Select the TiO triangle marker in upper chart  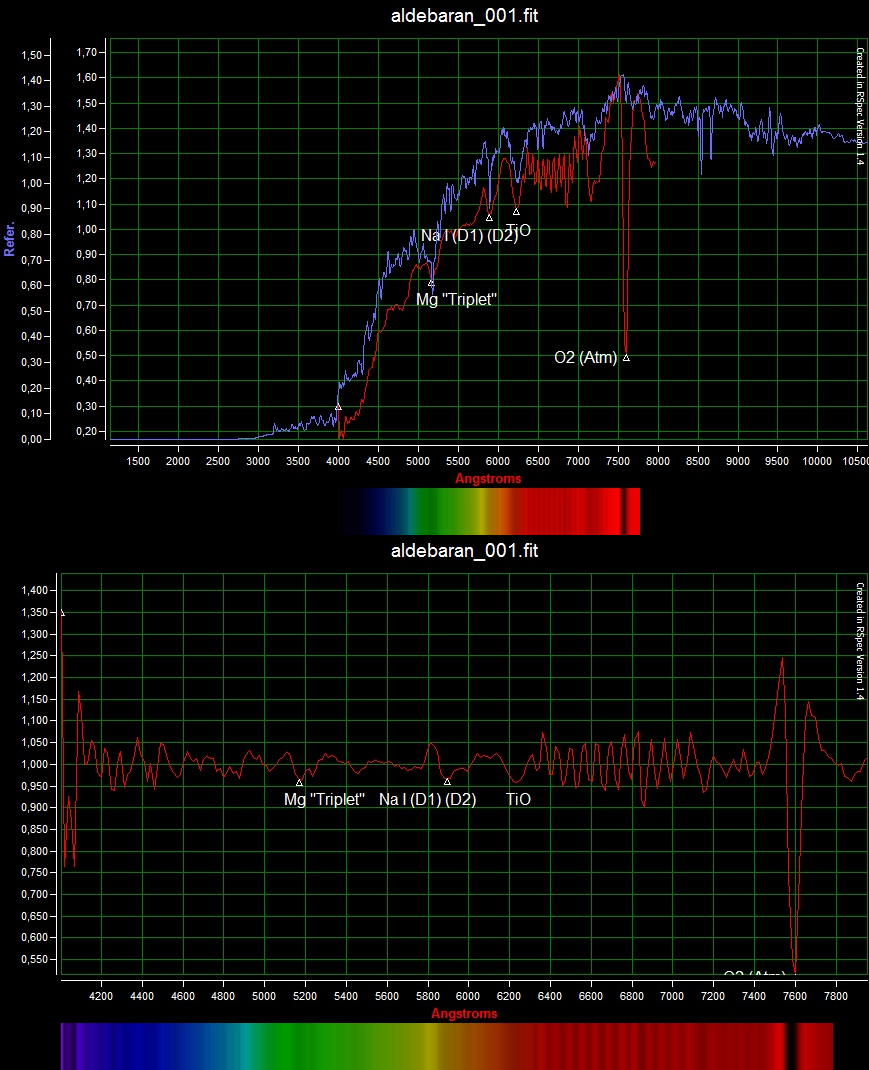coord(516,212)
